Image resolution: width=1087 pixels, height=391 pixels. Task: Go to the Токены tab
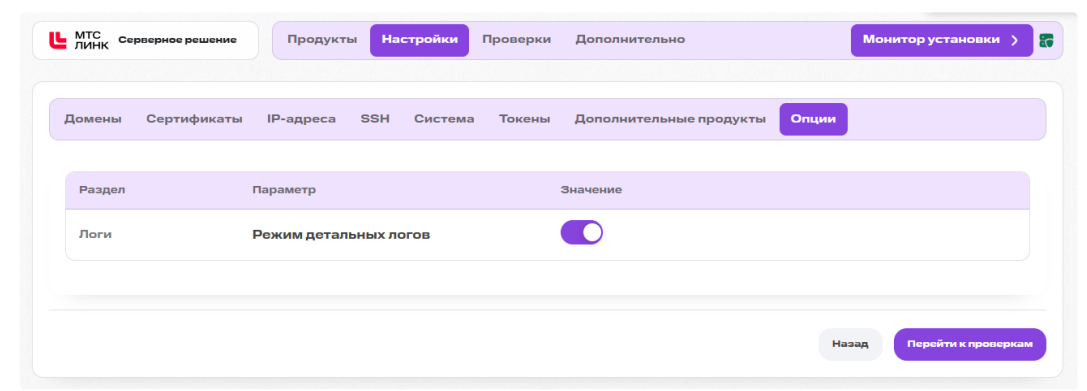point(525,119)
